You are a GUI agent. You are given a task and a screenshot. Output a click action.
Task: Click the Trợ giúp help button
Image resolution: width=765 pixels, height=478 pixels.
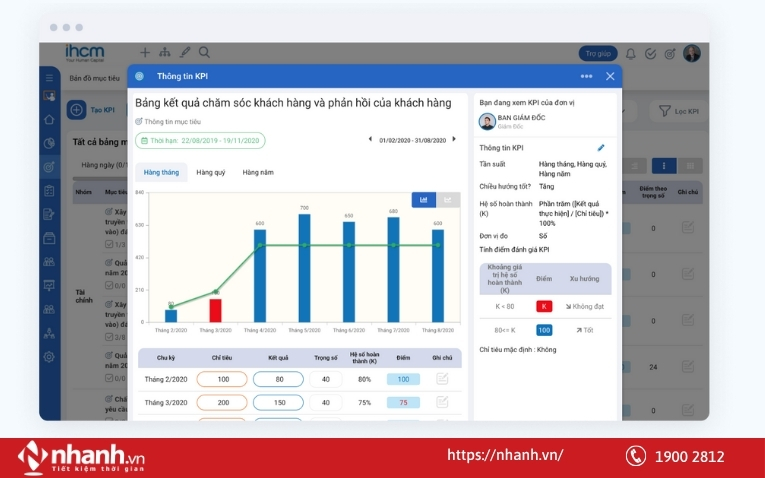point(597,53)
